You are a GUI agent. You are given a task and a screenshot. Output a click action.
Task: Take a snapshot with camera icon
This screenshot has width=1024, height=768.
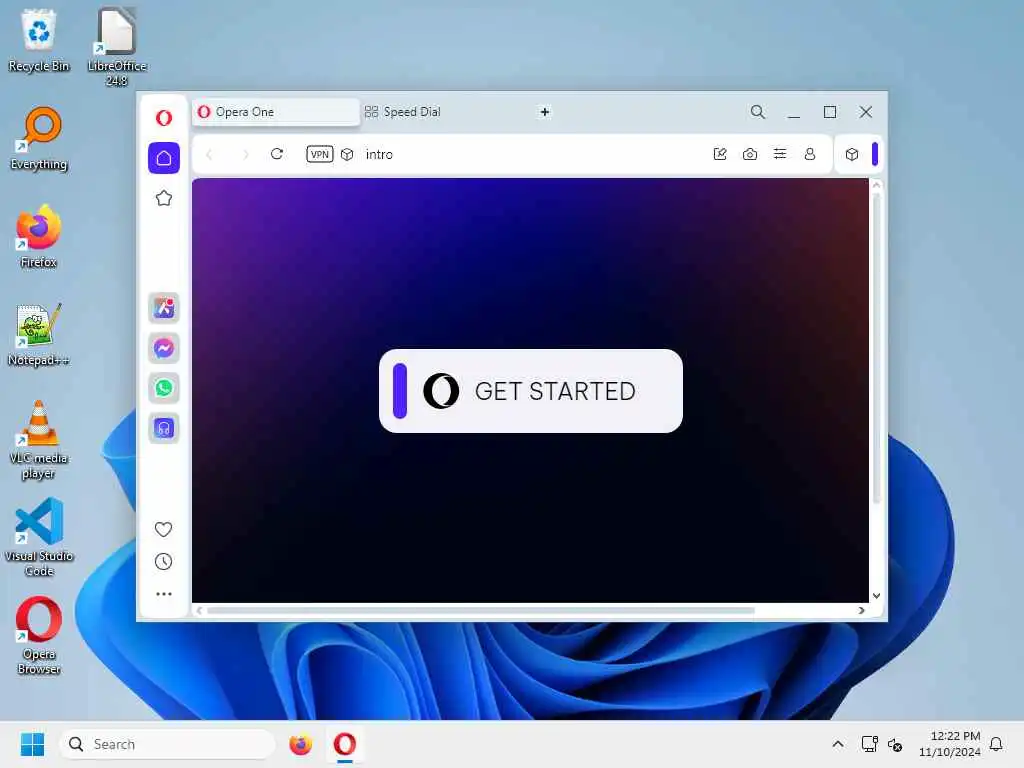tap(750, 154)
